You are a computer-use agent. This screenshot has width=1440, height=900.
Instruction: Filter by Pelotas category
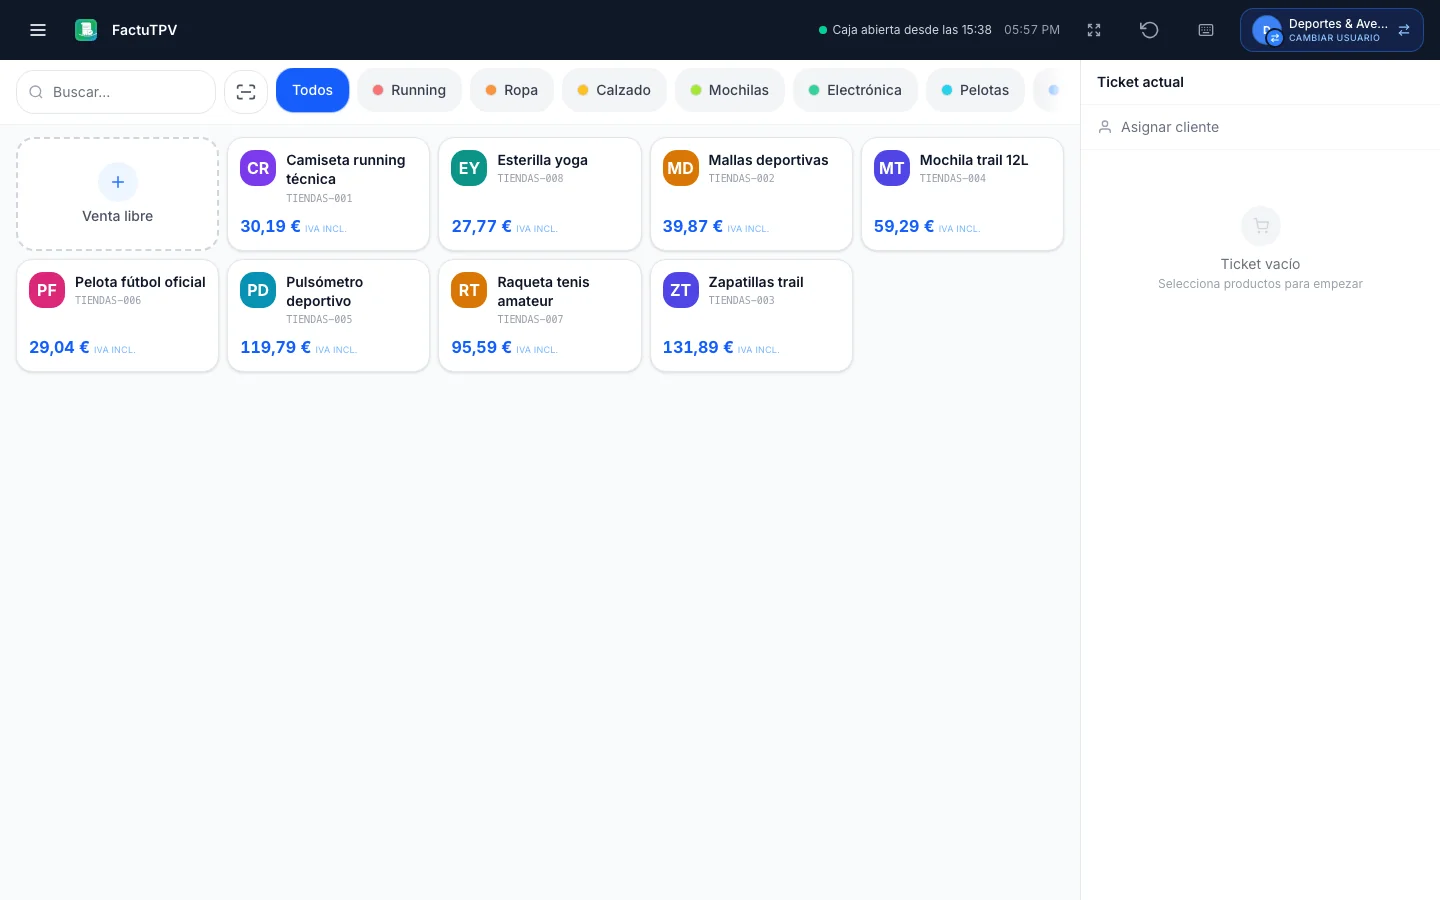tap(975, 90)
